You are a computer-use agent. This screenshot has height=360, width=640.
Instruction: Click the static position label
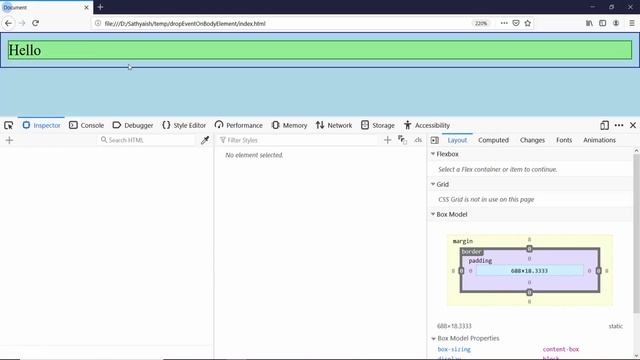coord(616,326)
